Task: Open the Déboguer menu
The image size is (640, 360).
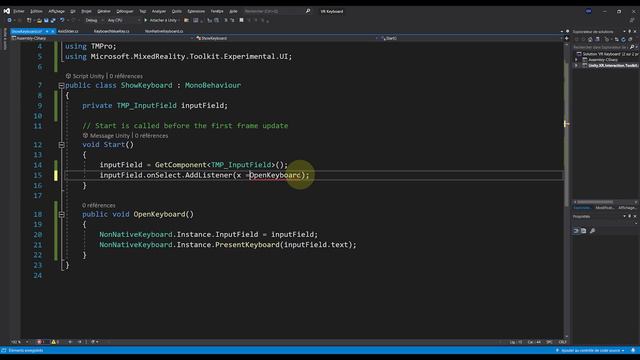Action: pos(124,11)
